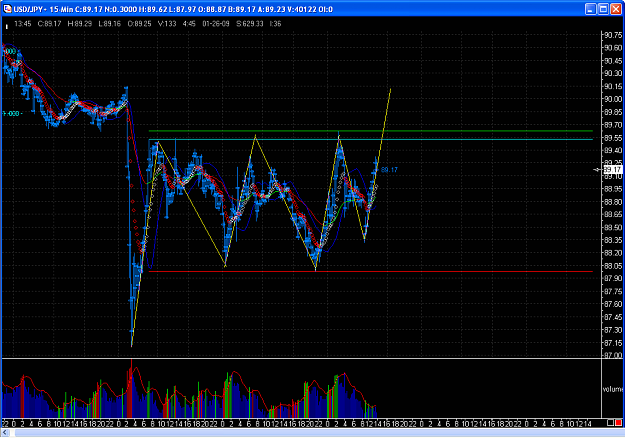
Task: Click the S:629.33 value in the info bar
Action: 250,24
